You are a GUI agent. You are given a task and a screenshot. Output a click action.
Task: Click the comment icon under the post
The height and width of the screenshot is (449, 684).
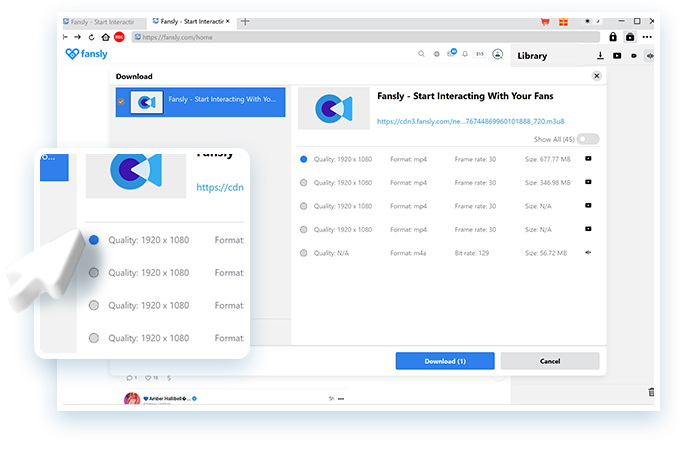130,378
